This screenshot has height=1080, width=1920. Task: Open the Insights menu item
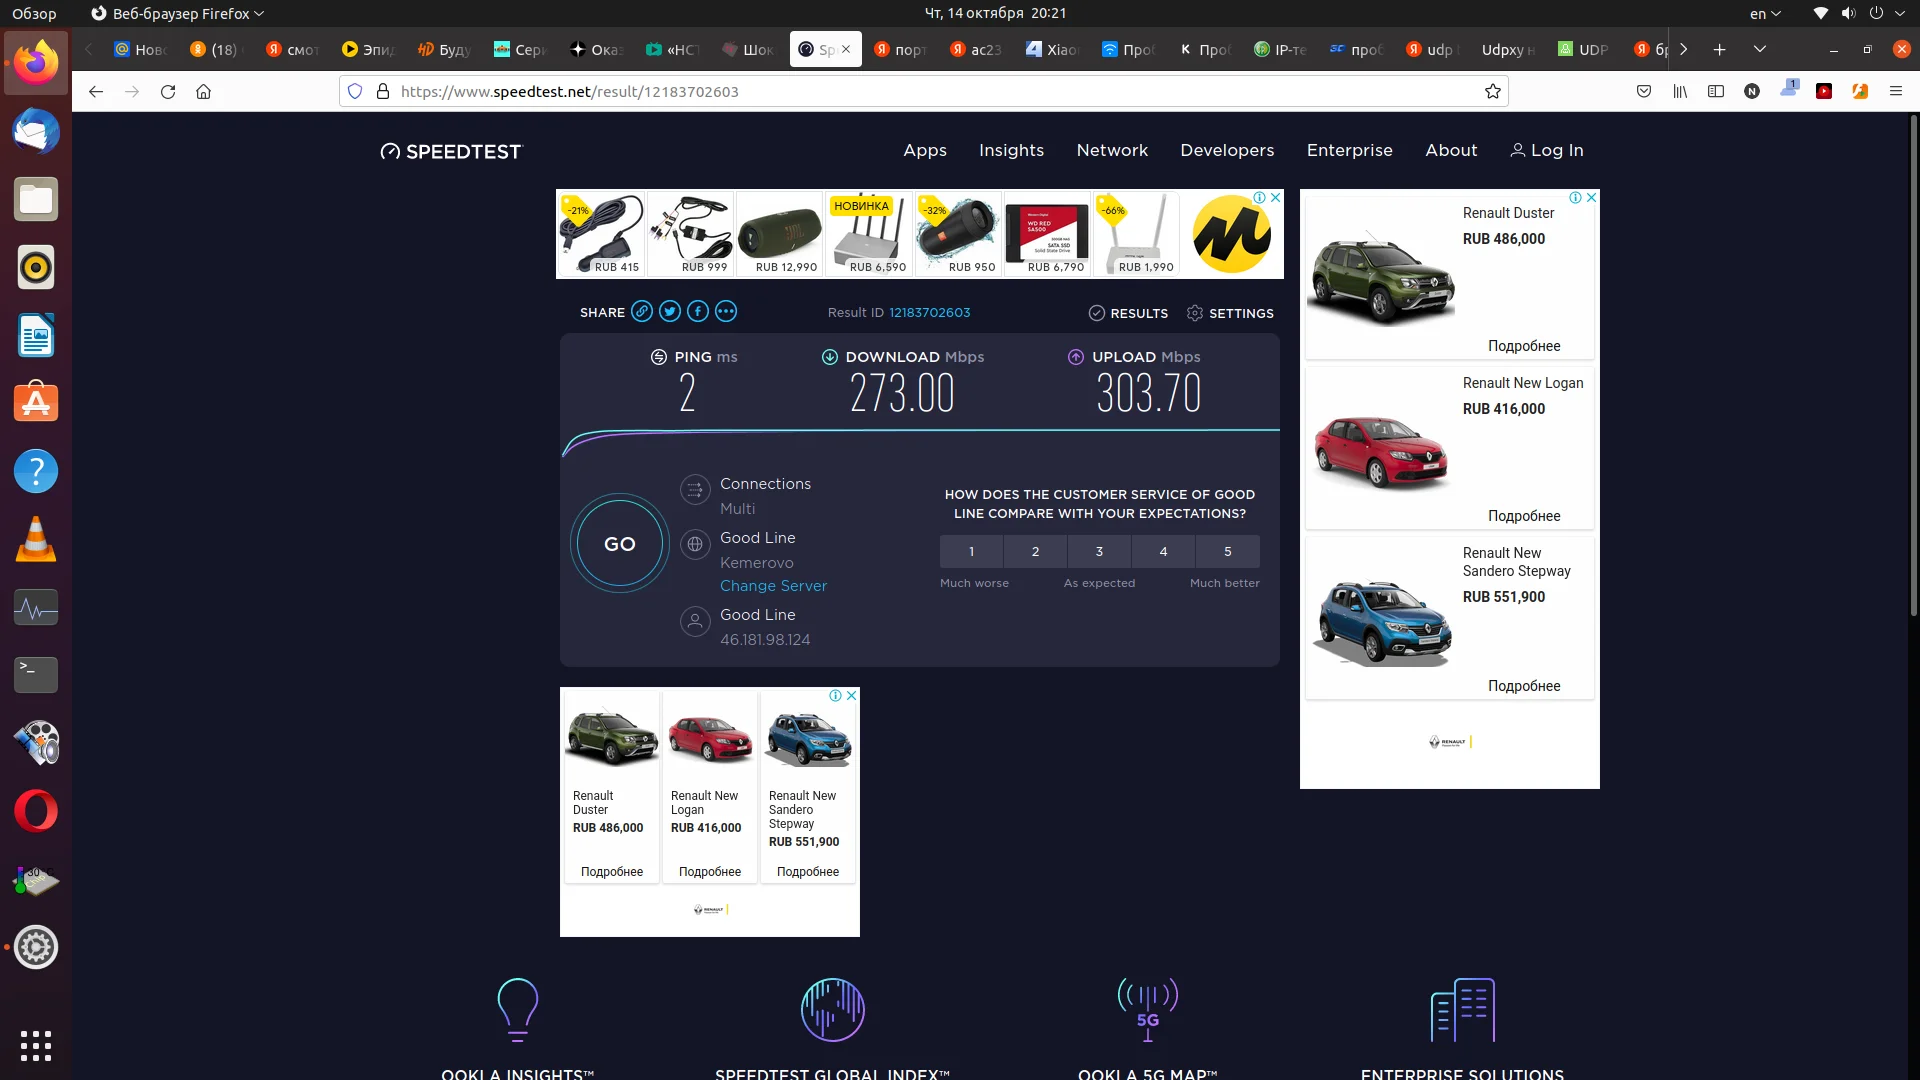tap(1011, 150)
